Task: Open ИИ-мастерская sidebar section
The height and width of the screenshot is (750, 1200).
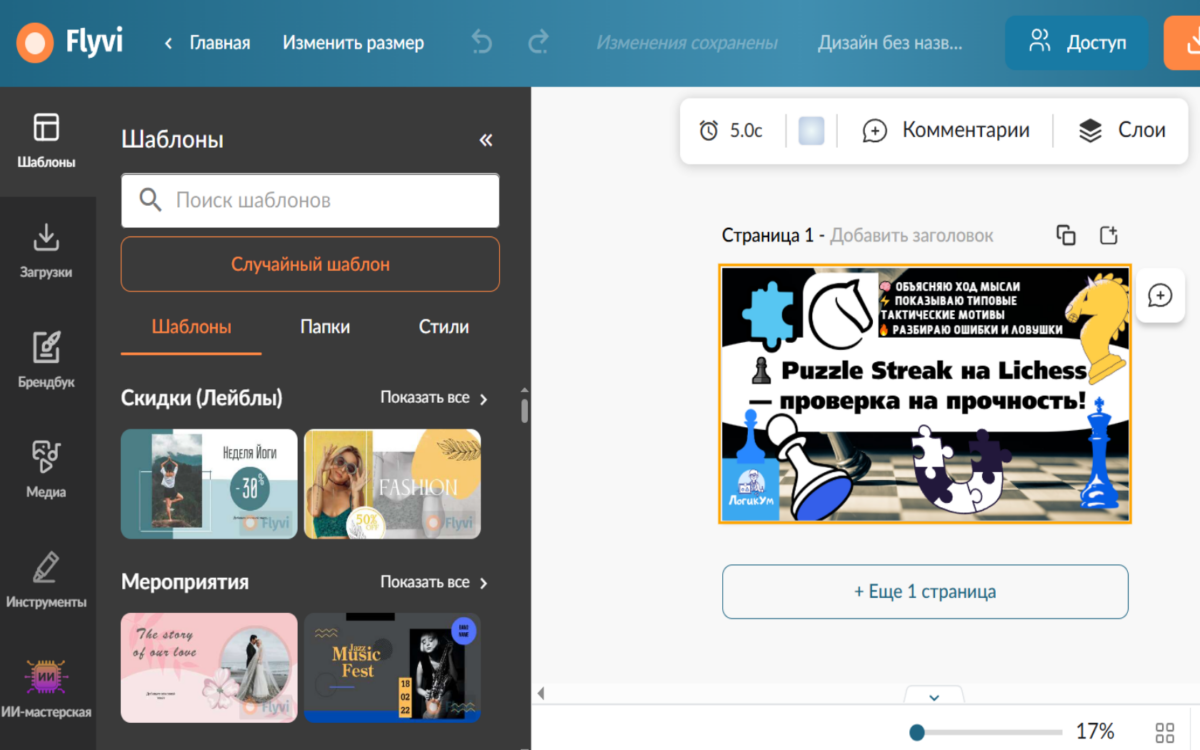Action: 47,690
